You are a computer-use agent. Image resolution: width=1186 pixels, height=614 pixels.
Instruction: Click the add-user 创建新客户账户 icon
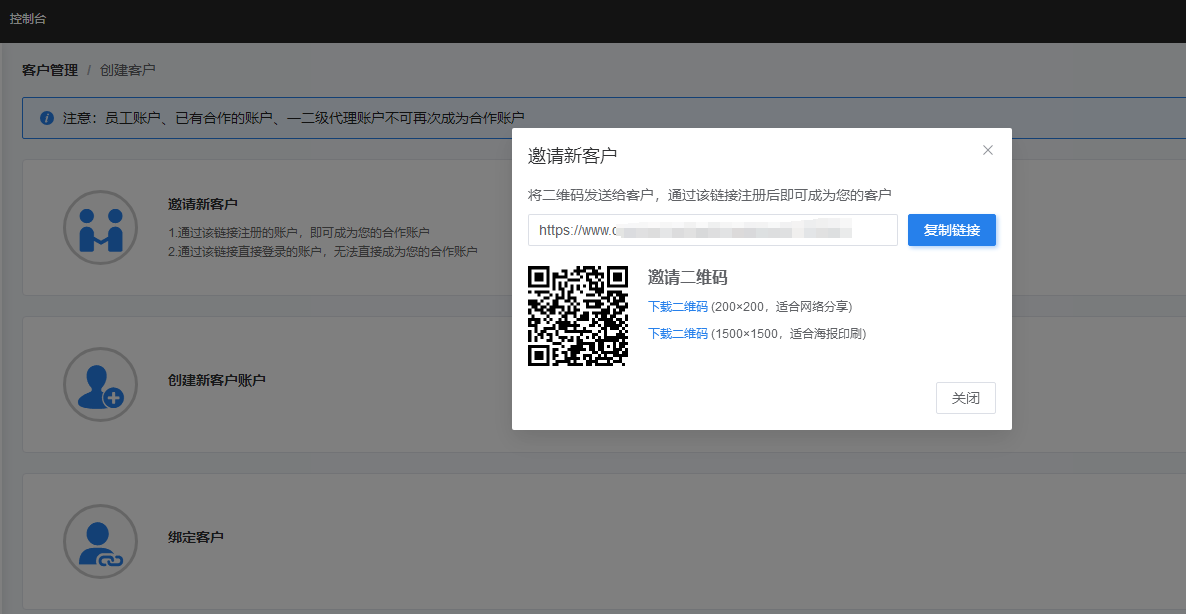click(x=101, y=384)
